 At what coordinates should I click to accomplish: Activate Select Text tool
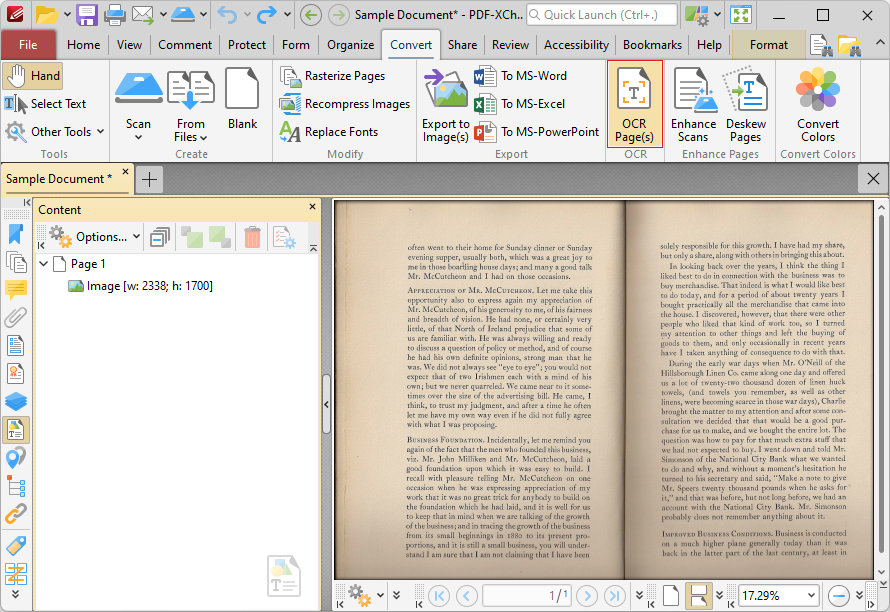tap(45, 104)
